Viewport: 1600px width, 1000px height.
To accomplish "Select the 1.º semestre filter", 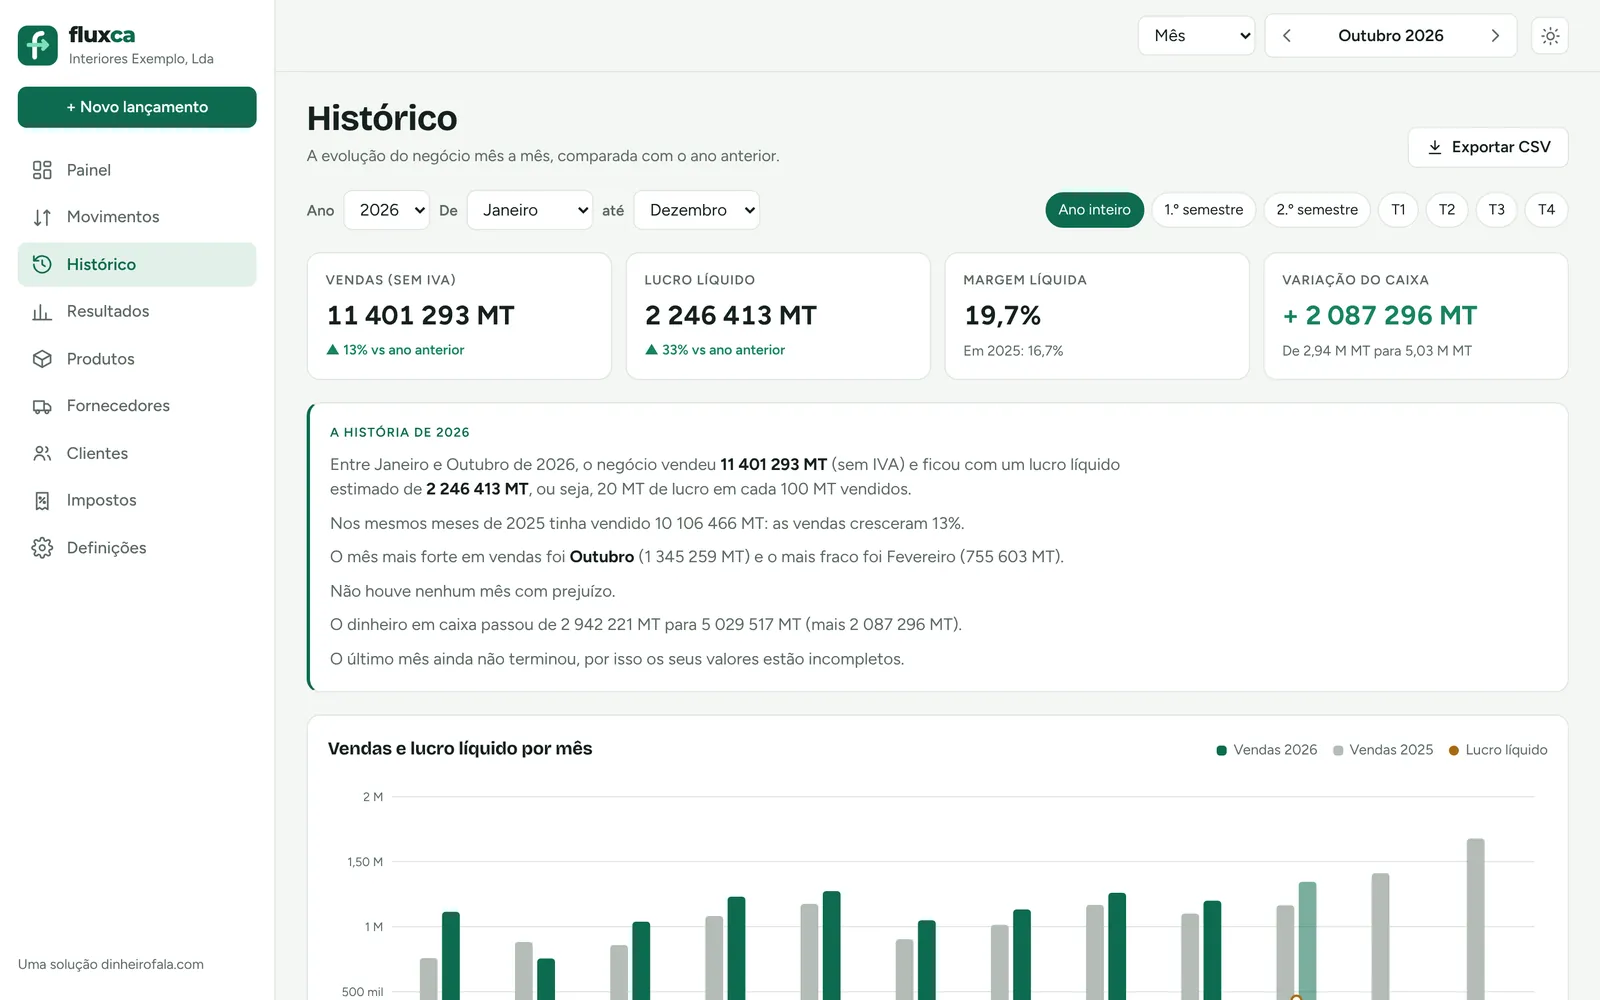I will click(x=1204, y=210).
